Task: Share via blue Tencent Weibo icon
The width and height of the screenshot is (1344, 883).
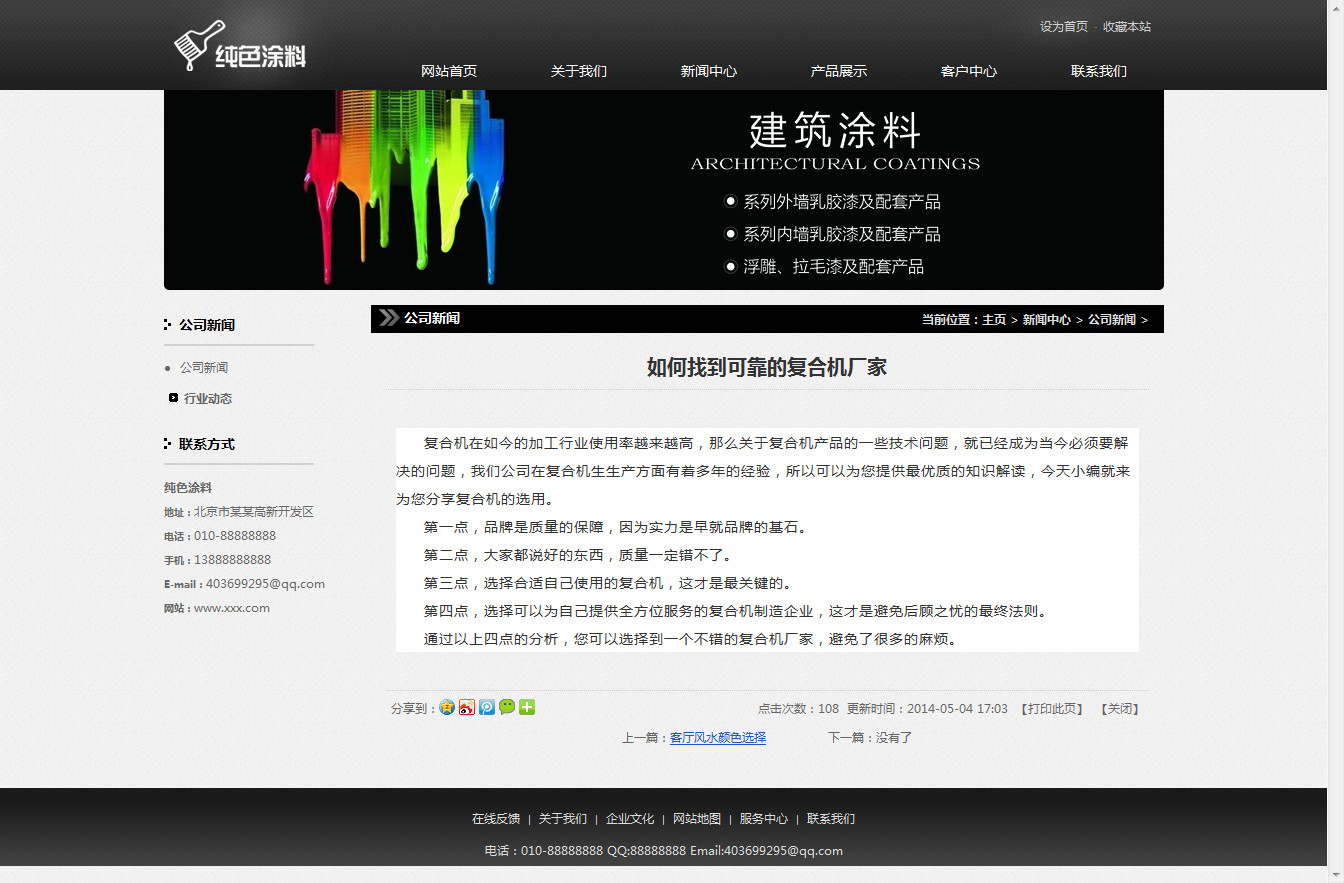Action: (x=487, y=707)
